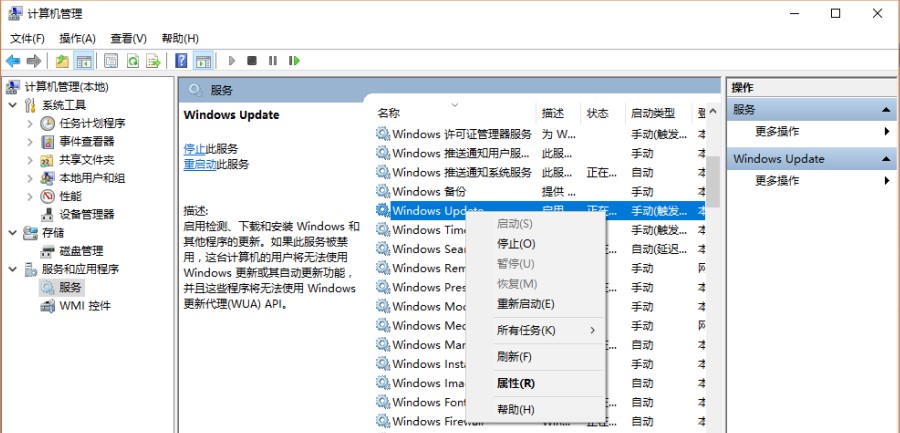Open the 帮助(H) menu in the menu bar
The image size is (900, 433).
180,38
